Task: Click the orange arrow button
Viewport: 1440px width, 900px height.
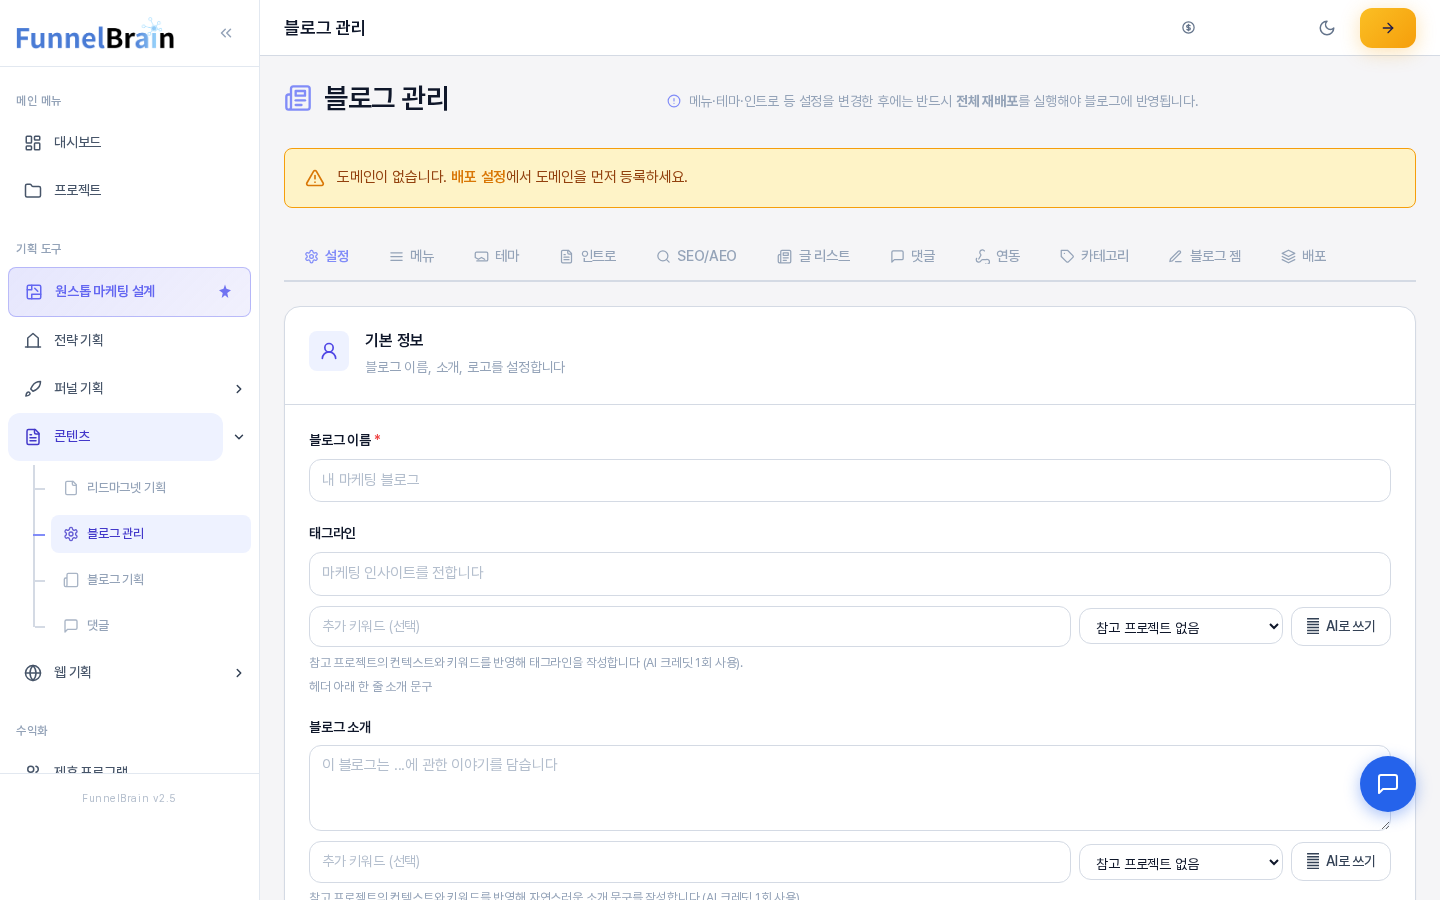Action: (x=1388, y=28)
